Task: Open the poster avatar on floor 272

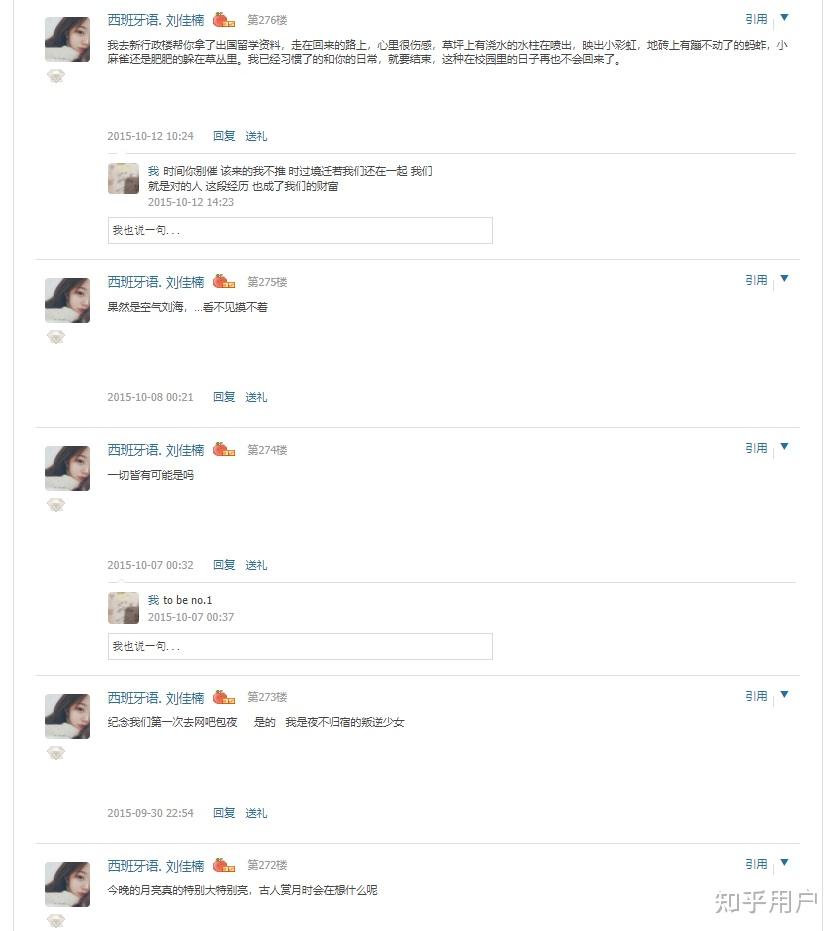Action: pyautogui.click(x=68, y=884)
